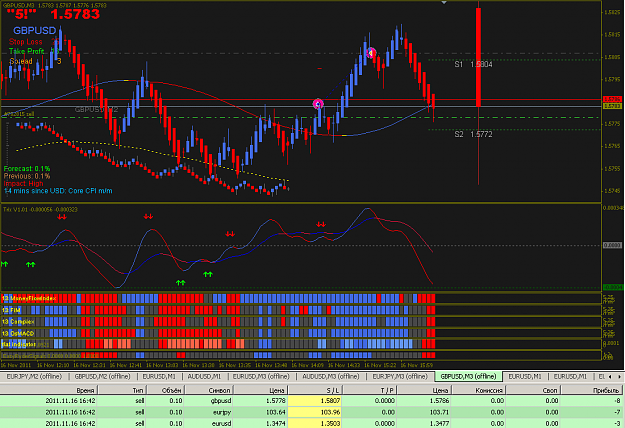This screenshot has height=428, width=625.
Task: Click the S1 1.5804 support label
Action: click(x=473, y=64)
